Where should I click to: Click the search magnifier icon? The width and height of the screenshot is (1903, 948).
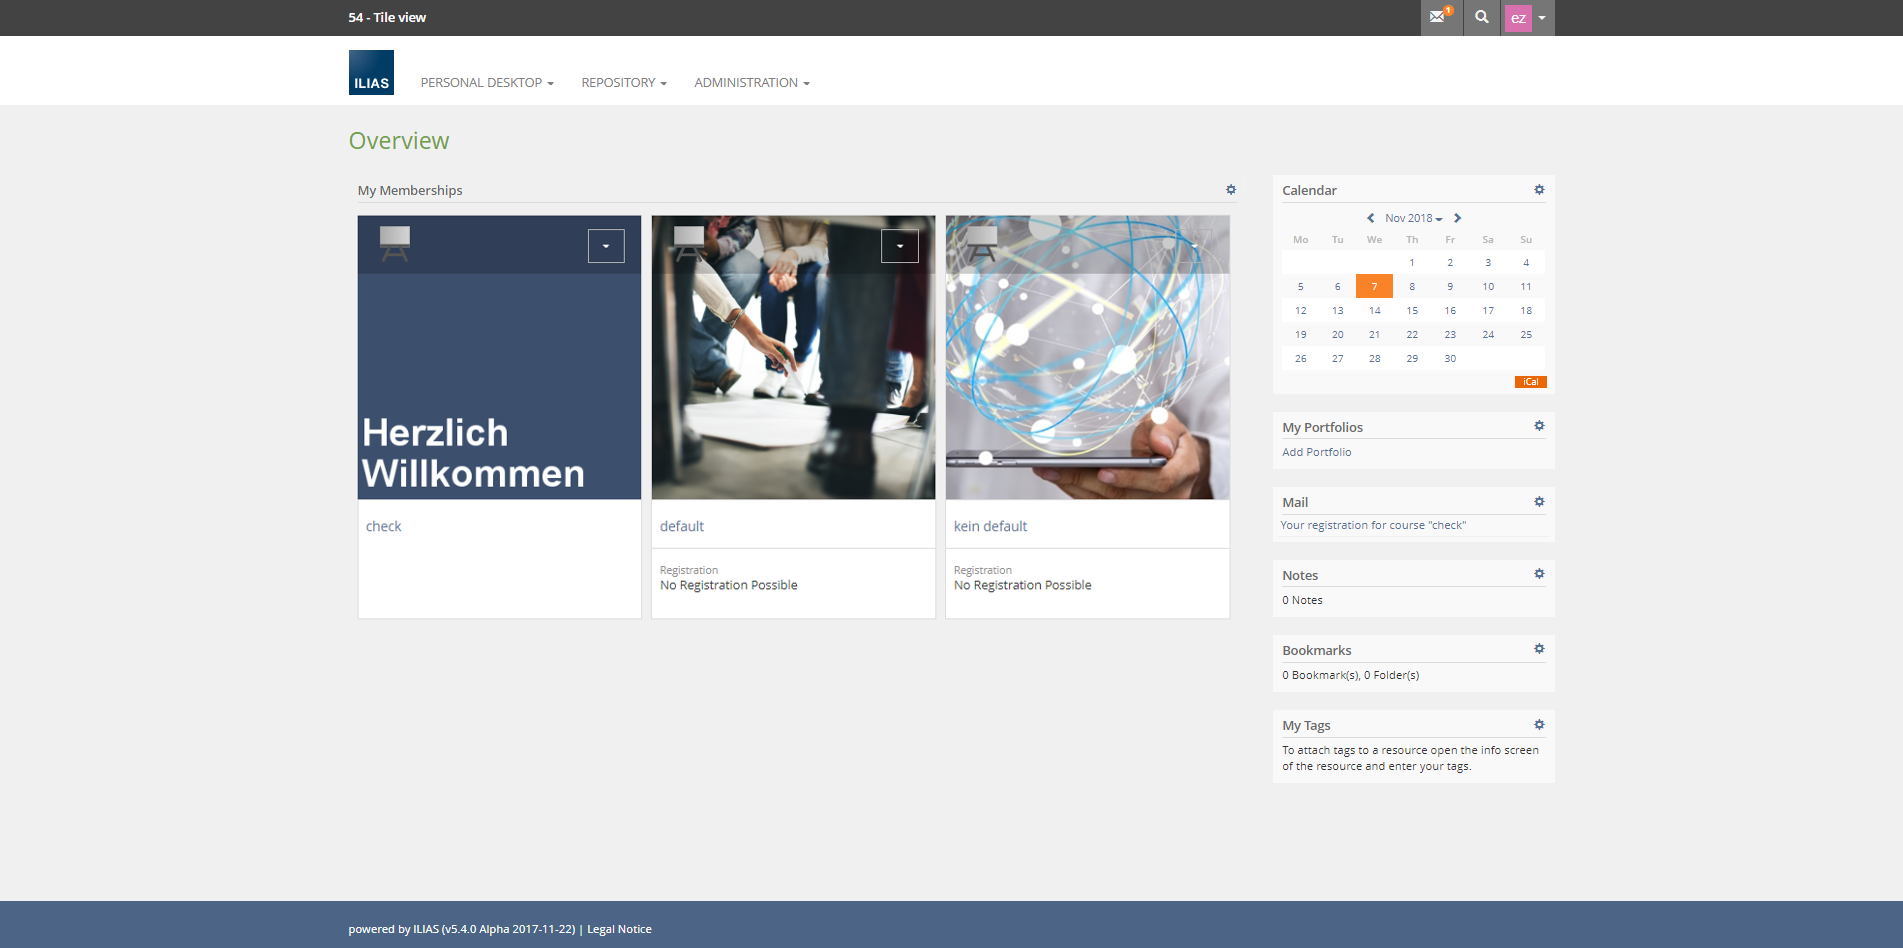tap(1481, 17)
